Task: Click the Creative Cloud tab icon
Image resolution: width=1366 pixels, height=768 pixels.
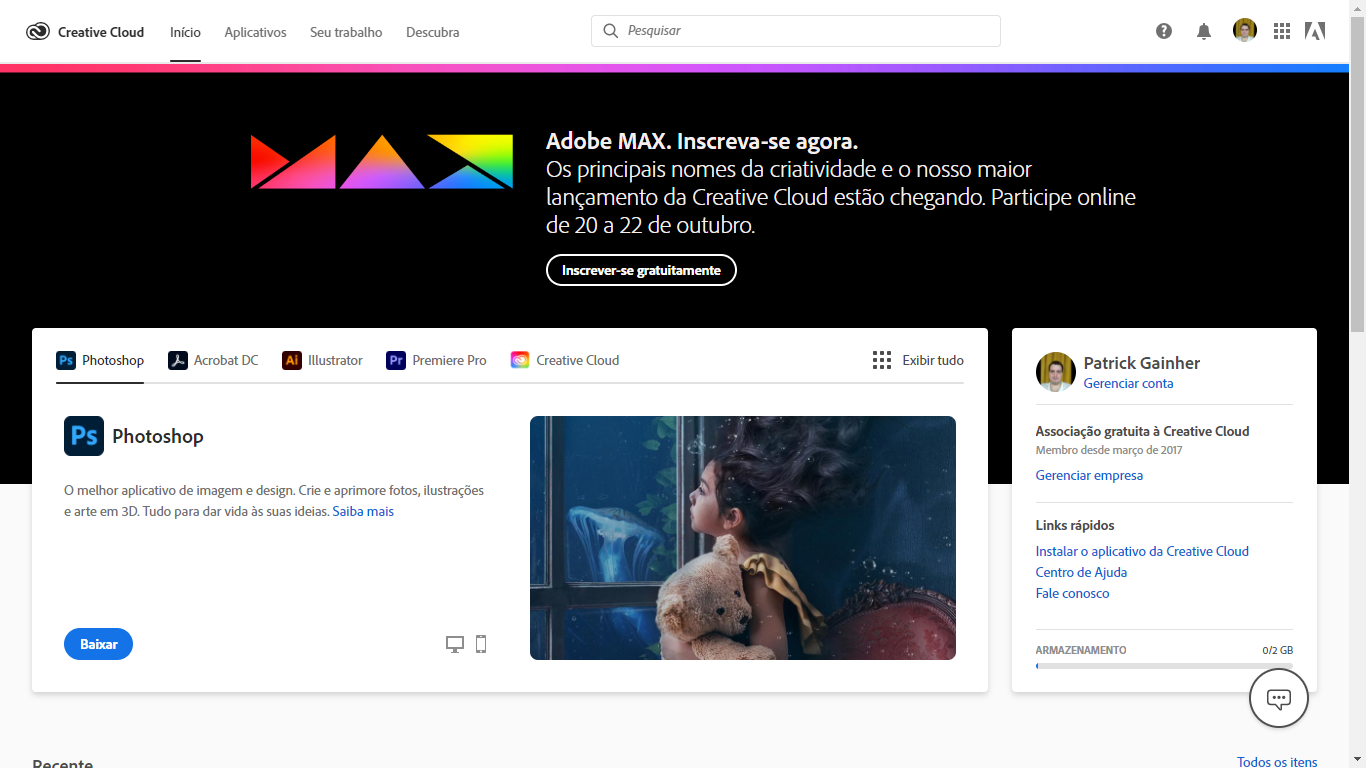Action: pyautogui.click(x=520, y=360)
